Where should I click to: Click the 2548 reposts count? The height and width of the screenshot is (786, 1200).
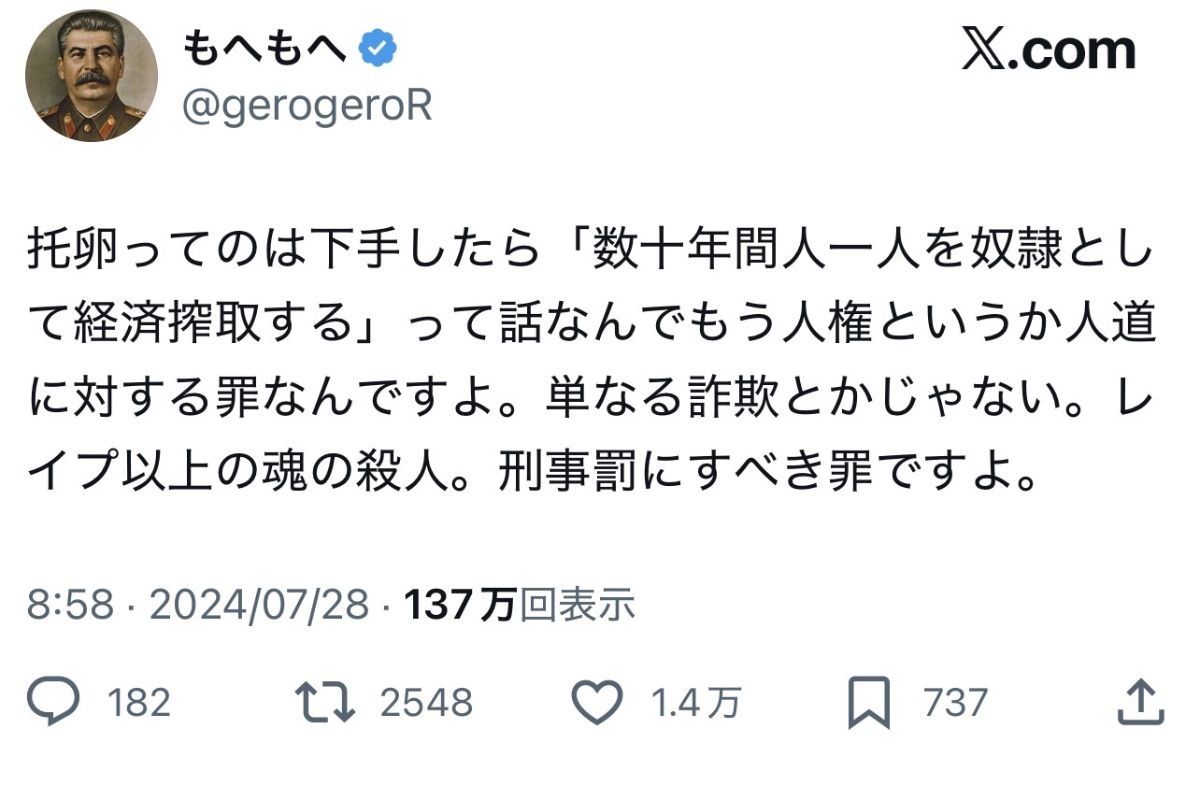click(426, 703)
